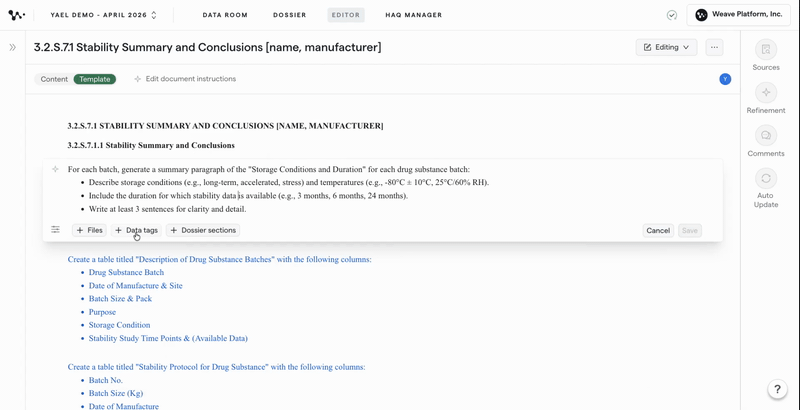Image resolution: width=800 pixels, height=410 pixels.
Task: Switch to Content view toggle
Action: pos(54,79)
